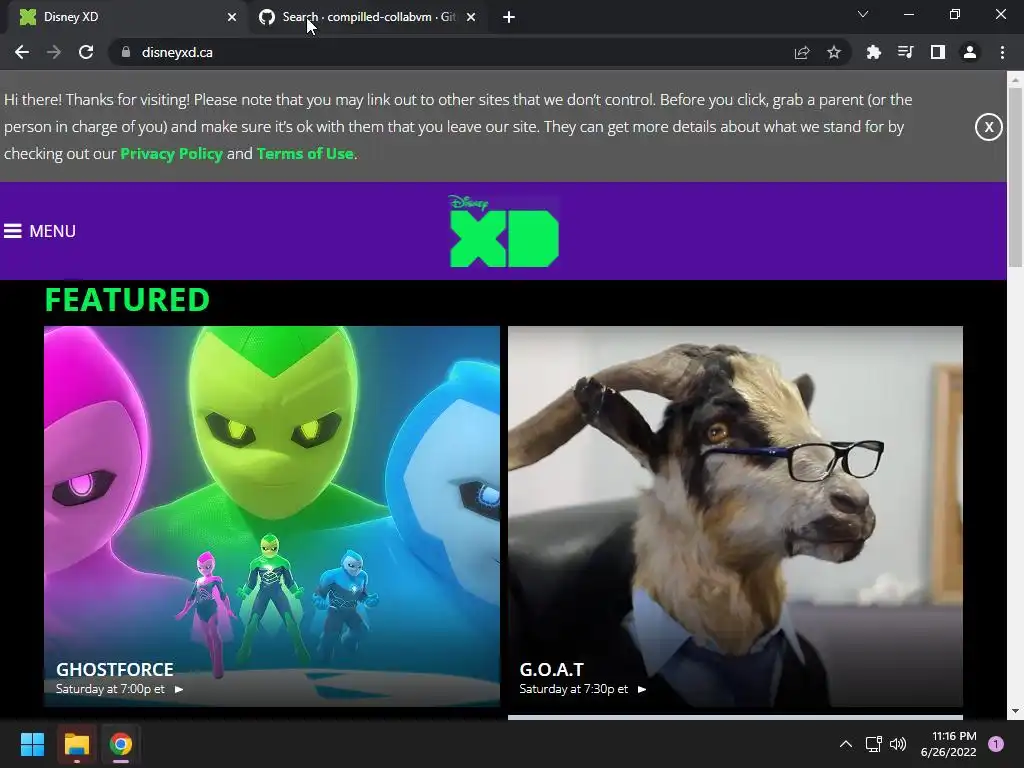
Task: Expand the tab search dropdown arrow
Action: pyautogui.click(x=863, y=14)
